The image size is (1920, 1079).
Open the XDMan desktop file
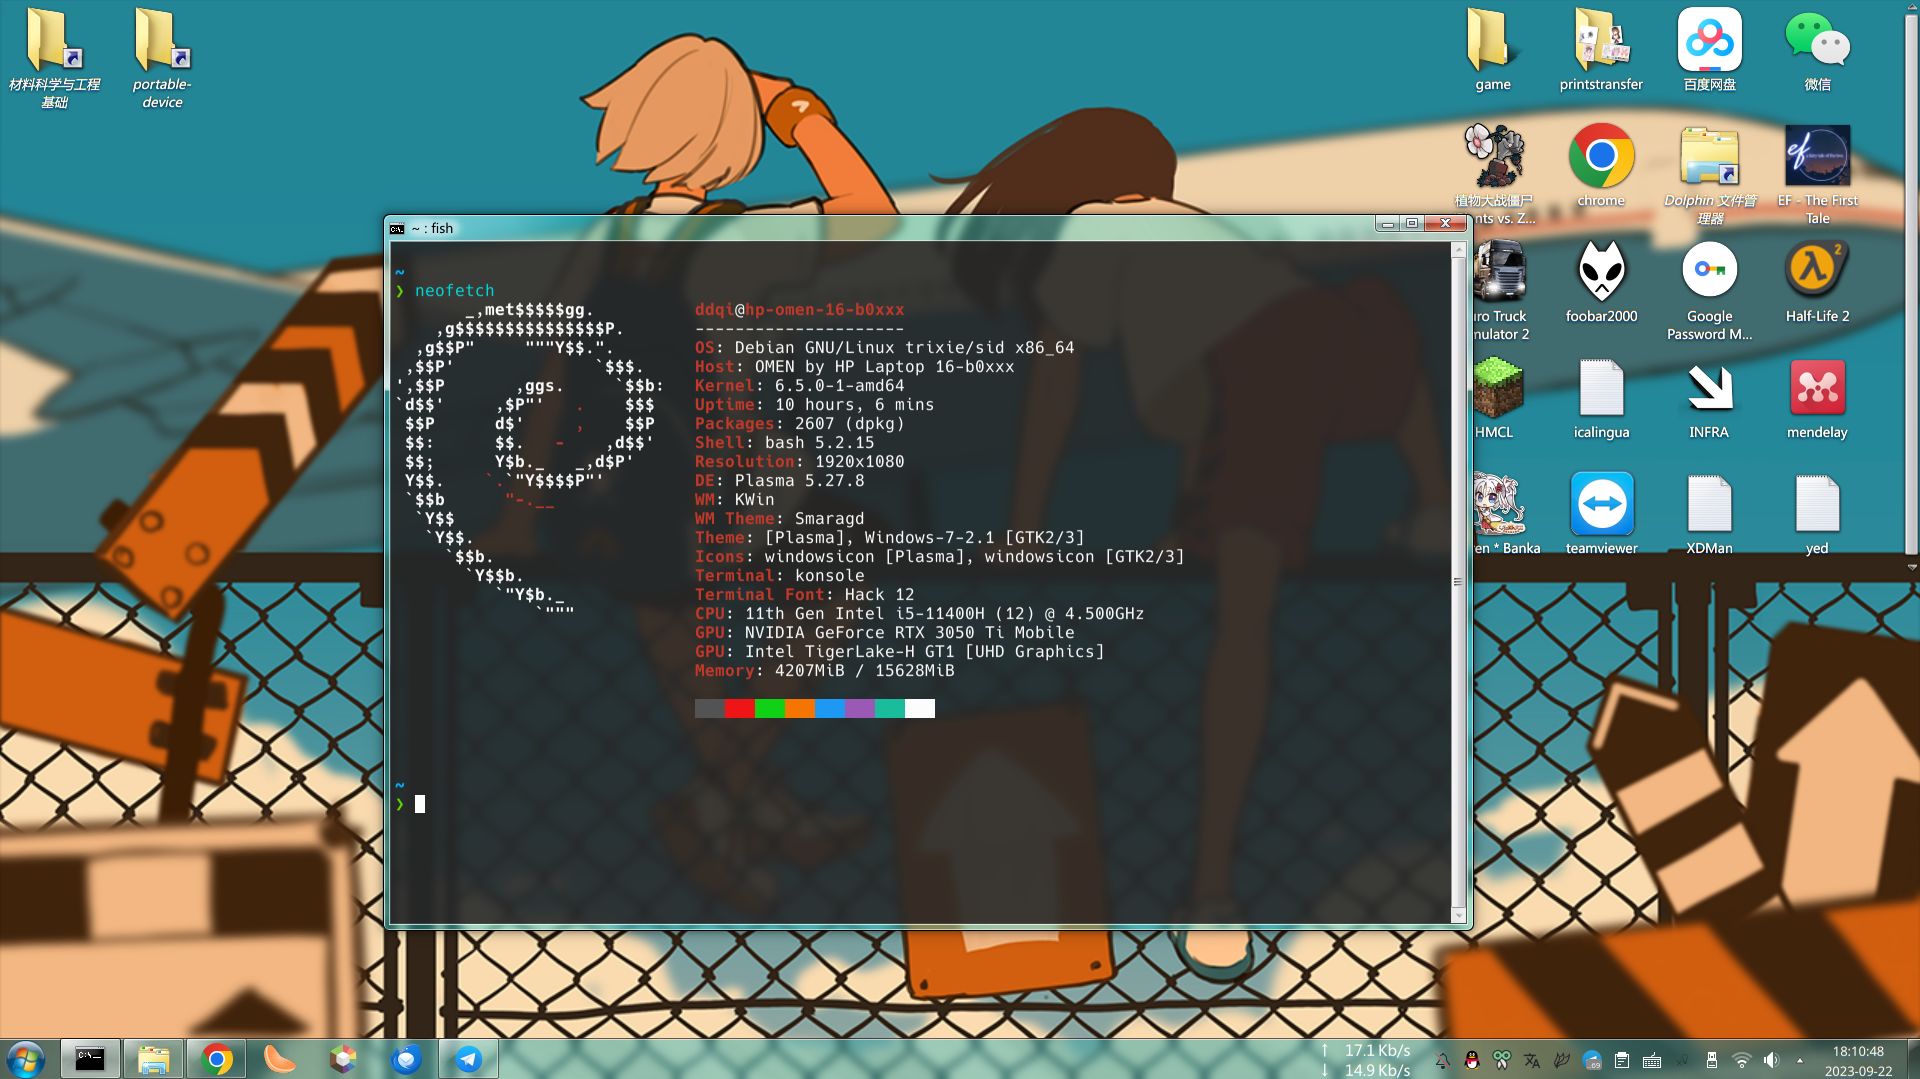(1709, 514)
